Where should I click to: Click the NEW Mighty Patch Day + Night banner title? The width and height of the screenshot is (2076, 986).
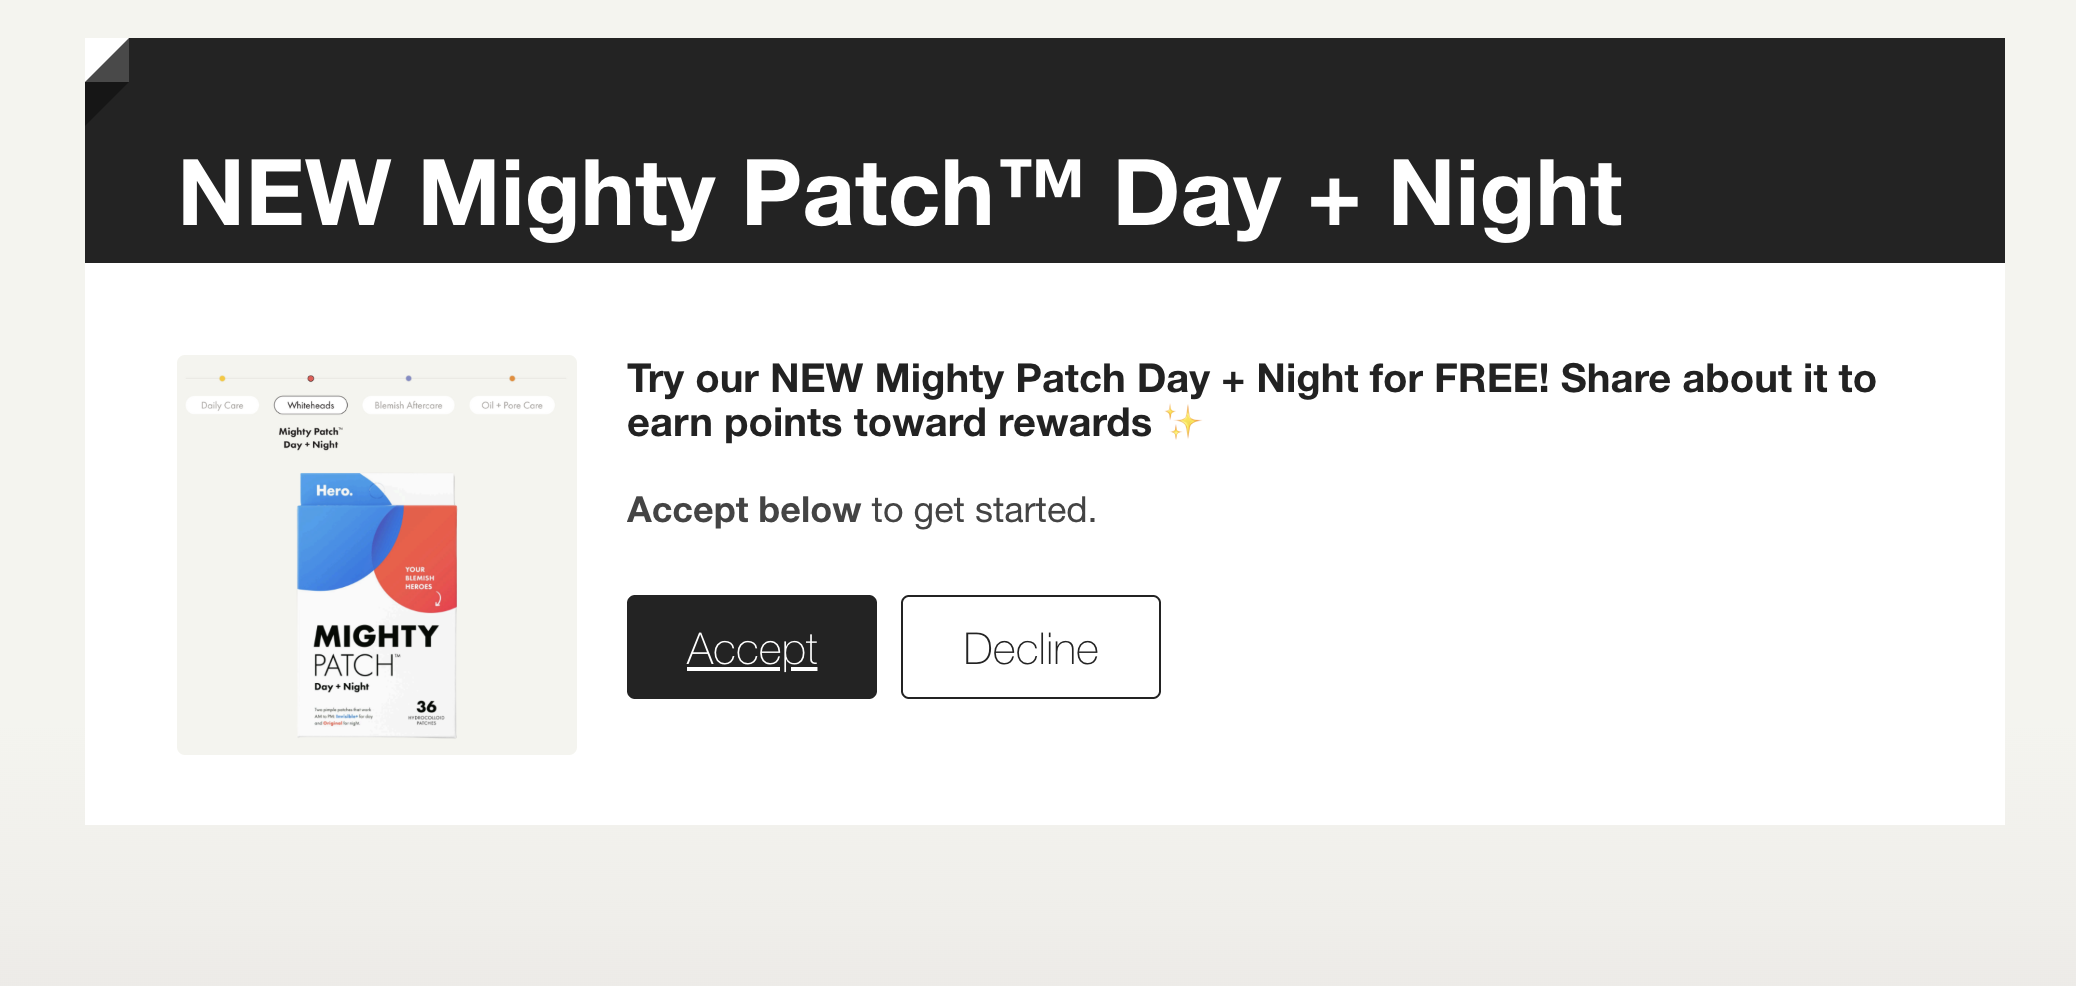click(900, 194)
